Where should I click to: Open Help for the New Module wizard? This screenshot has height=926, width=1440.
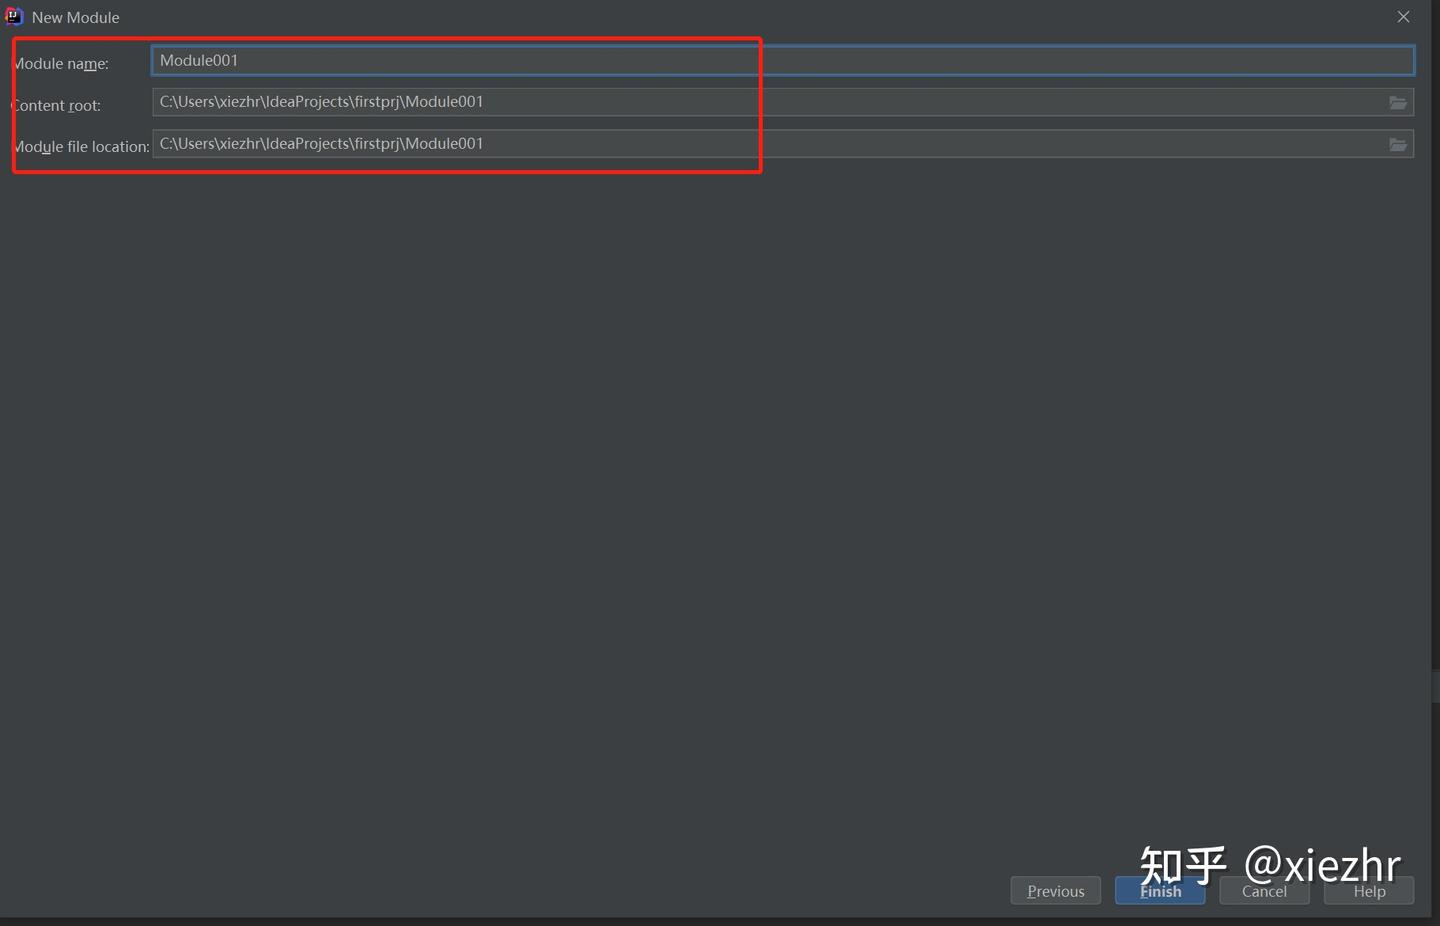1367,891
